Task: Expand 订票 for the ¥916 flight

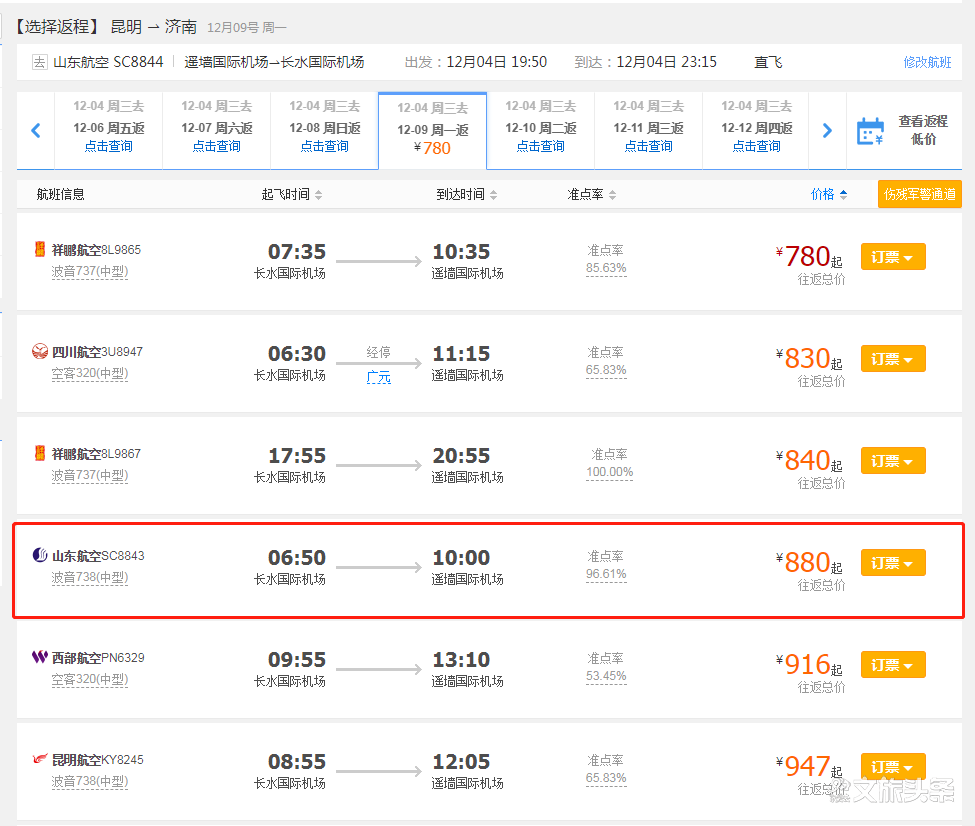Action: [x=893, y=665]
